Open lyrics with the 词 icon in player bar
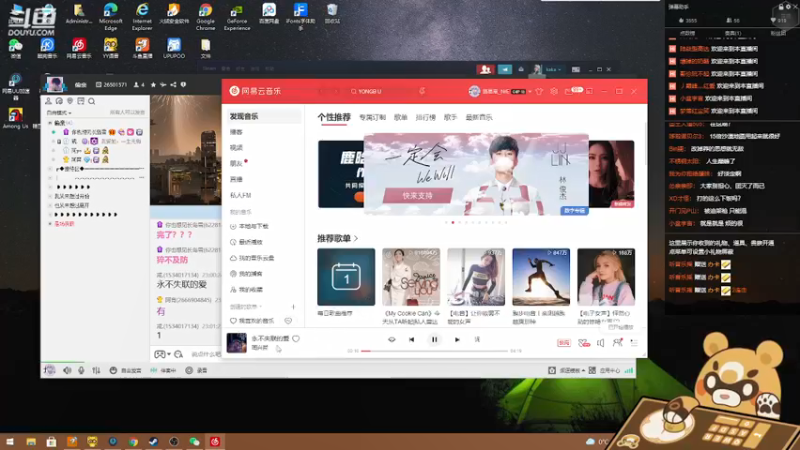Screen dimensions: 800x450 477,339
